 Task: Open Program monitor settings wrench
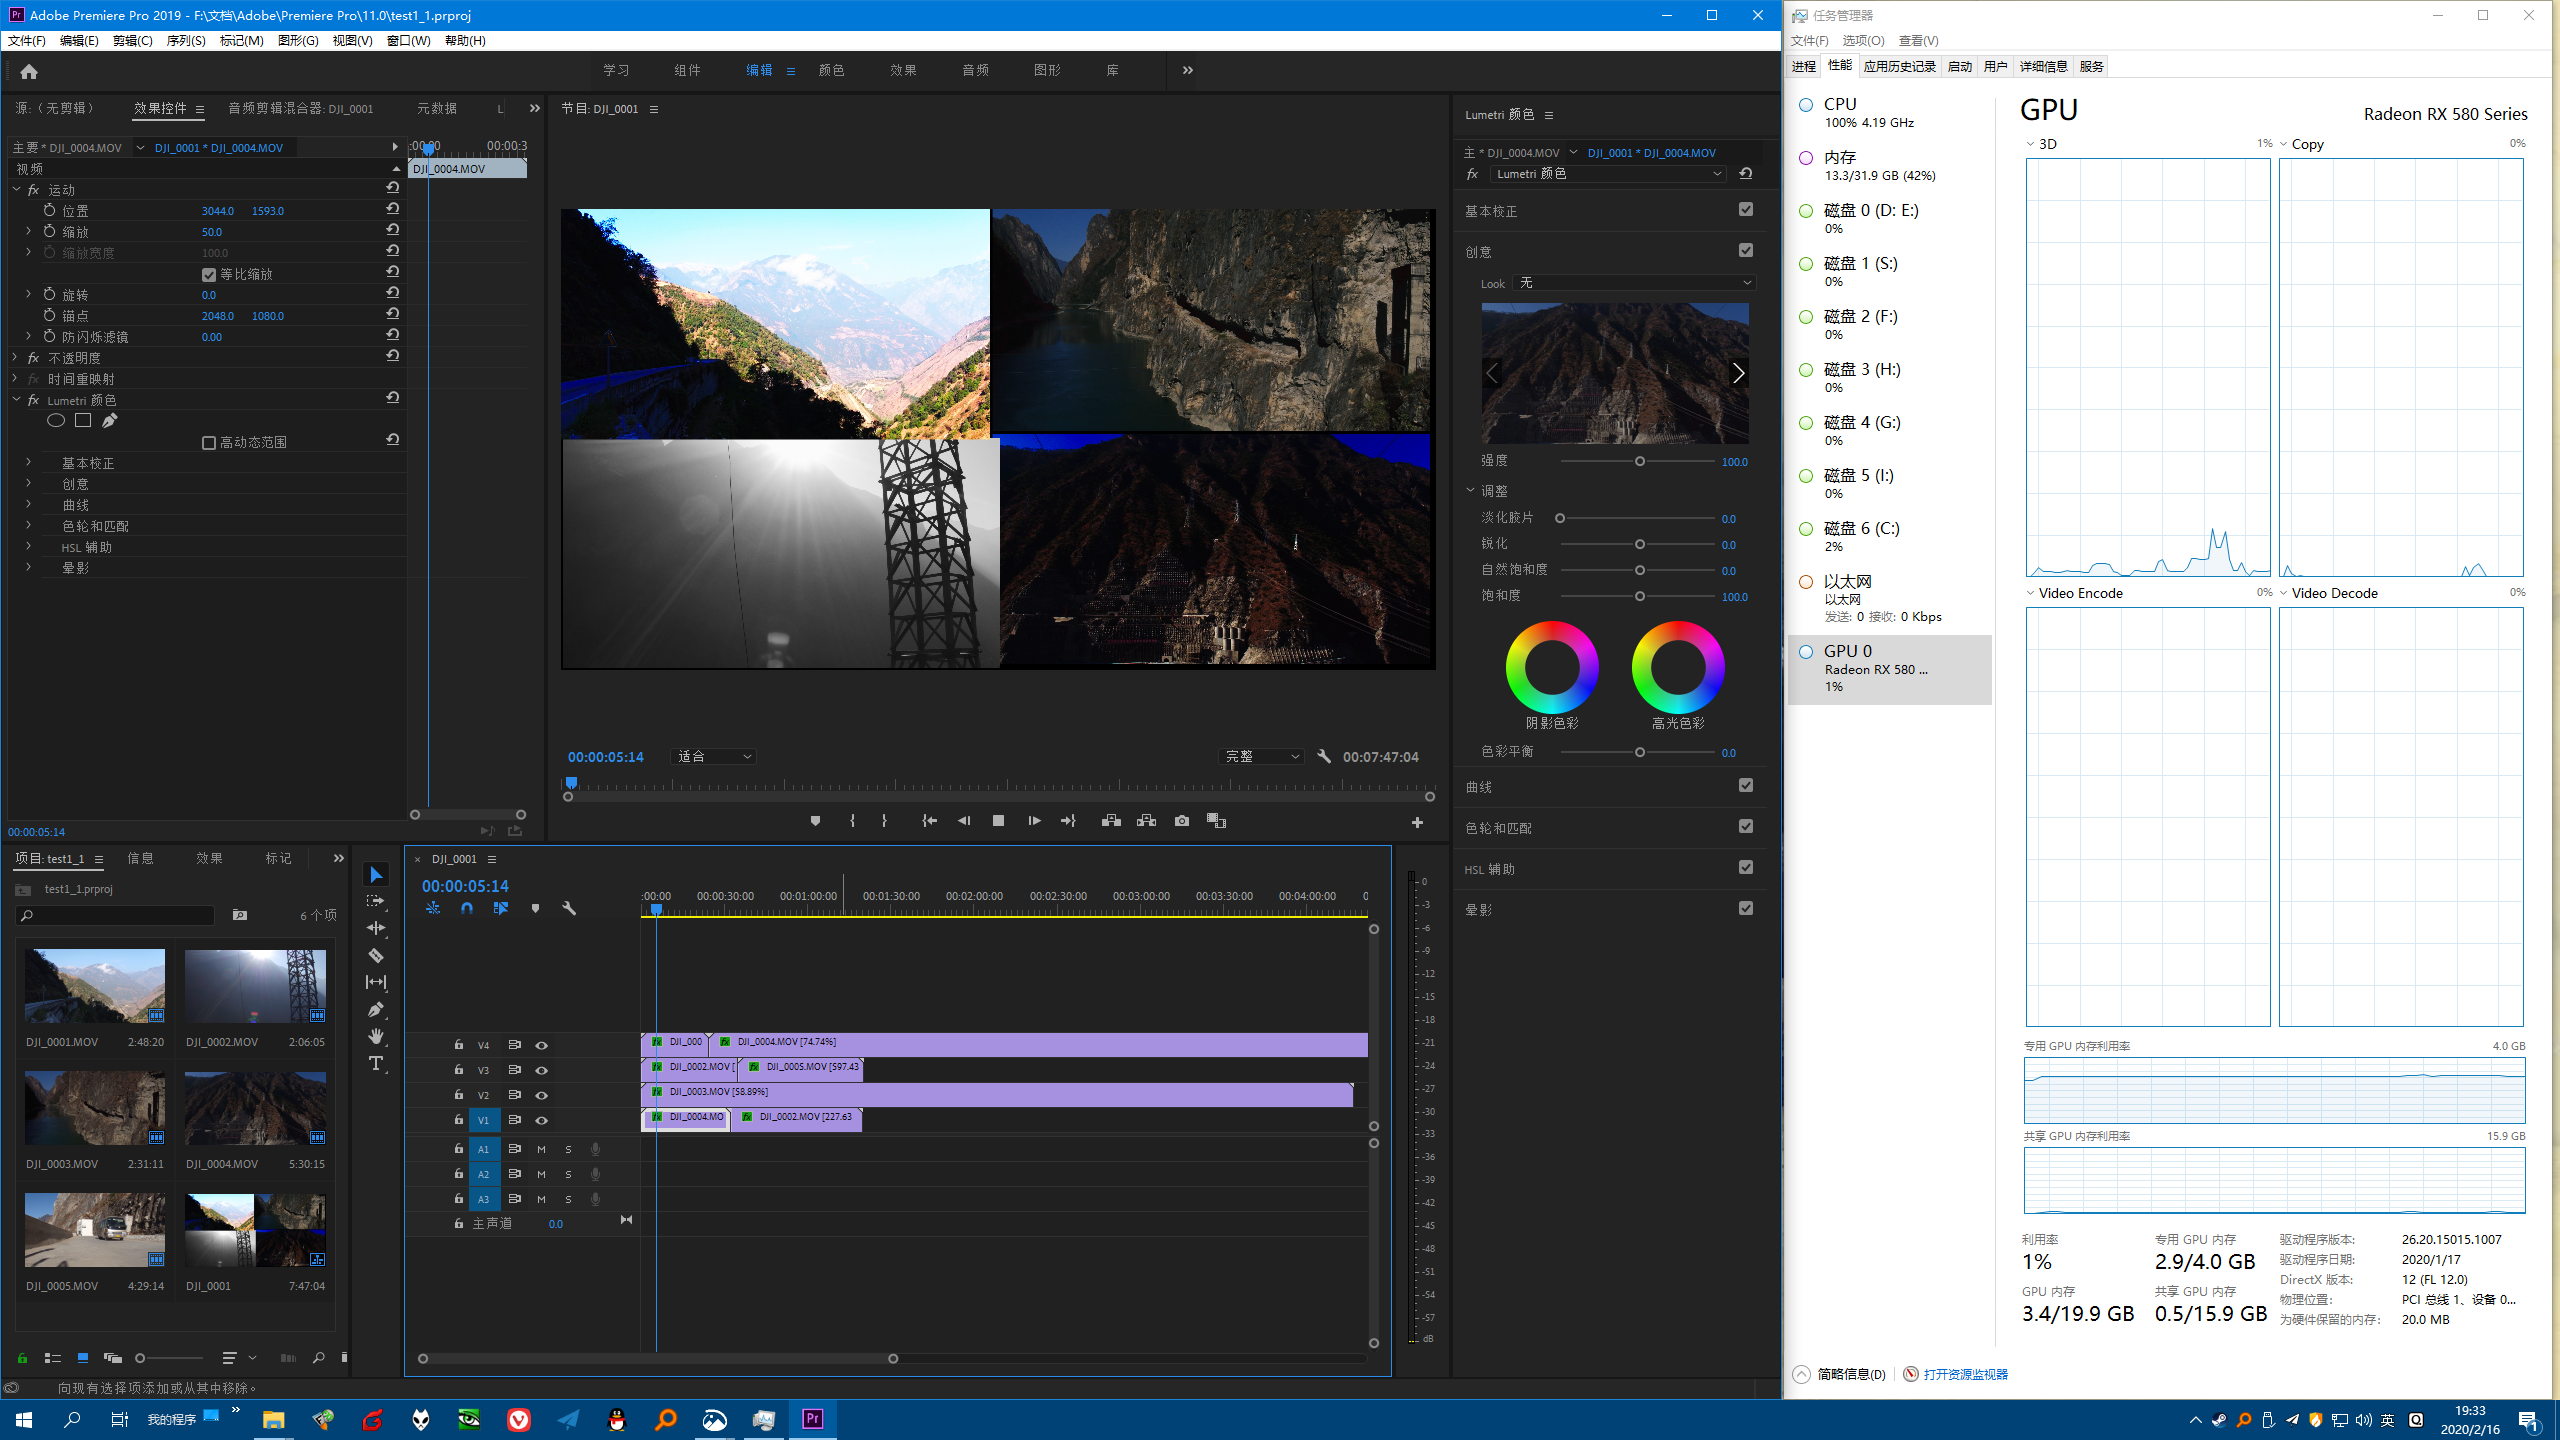[1324, 757]
